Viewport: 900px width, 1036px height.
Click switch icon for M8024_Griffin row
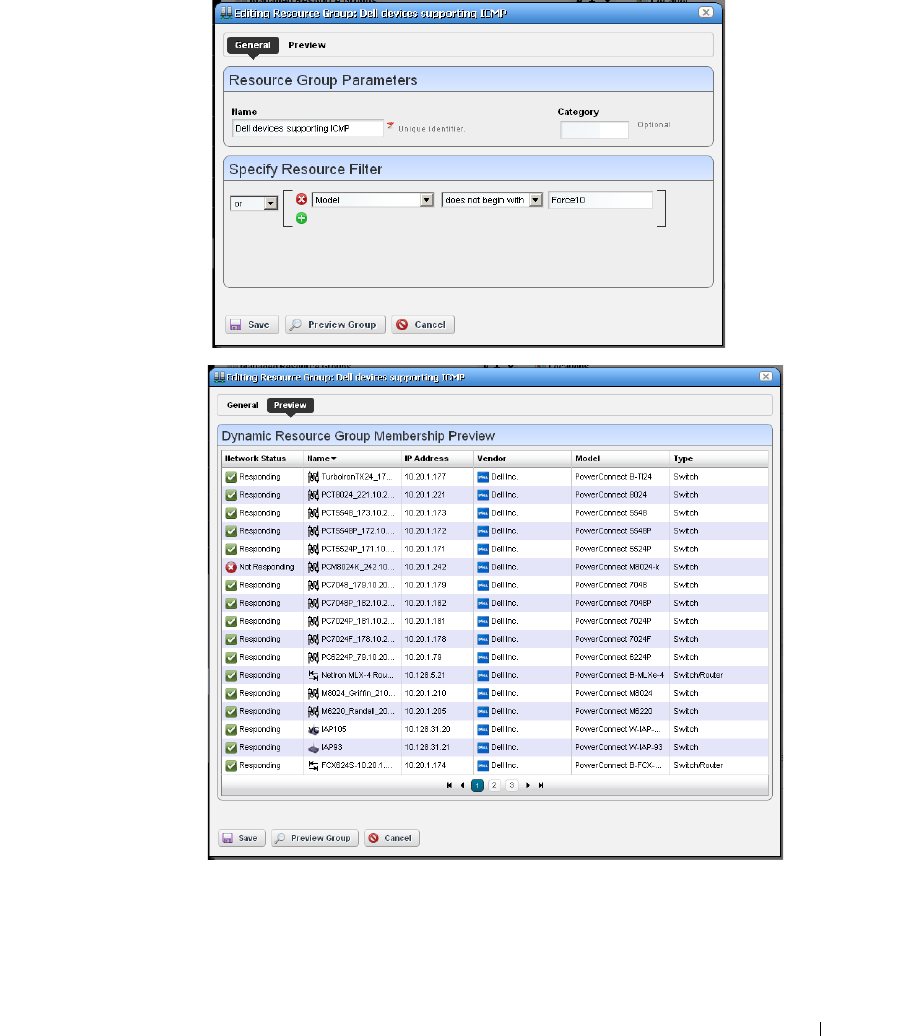(x=313, y=693)
